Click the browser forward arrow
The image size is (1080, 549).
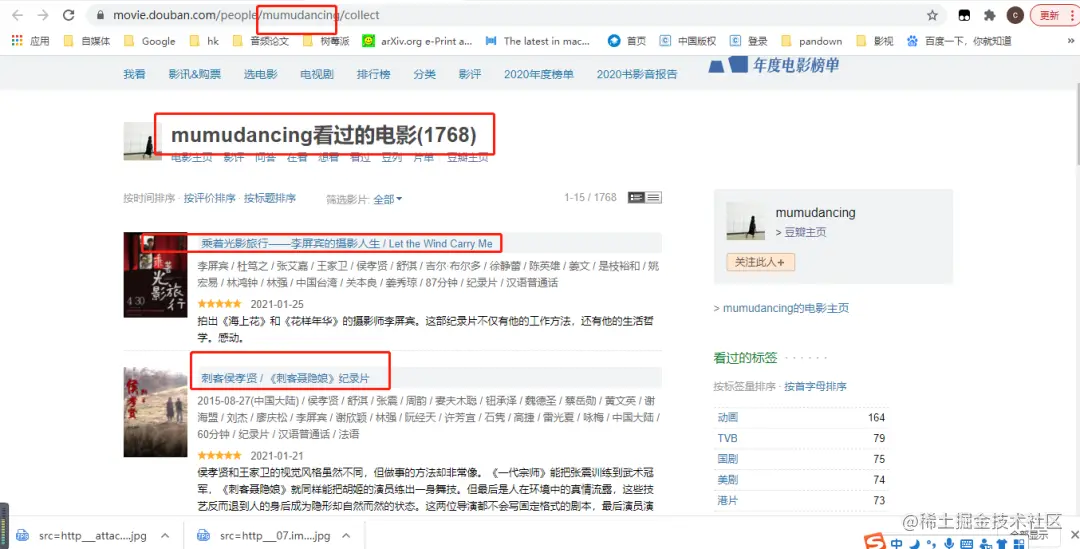pos(43,15)
